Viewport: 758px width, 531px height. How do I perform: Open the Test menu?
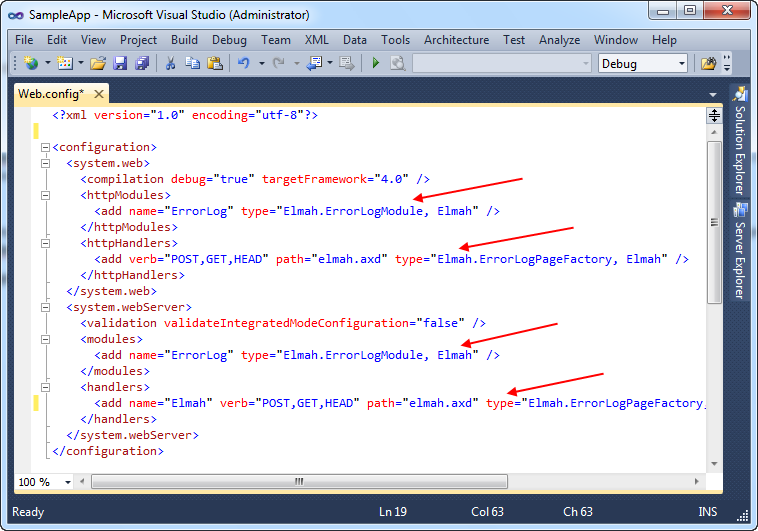coord(513,40)
